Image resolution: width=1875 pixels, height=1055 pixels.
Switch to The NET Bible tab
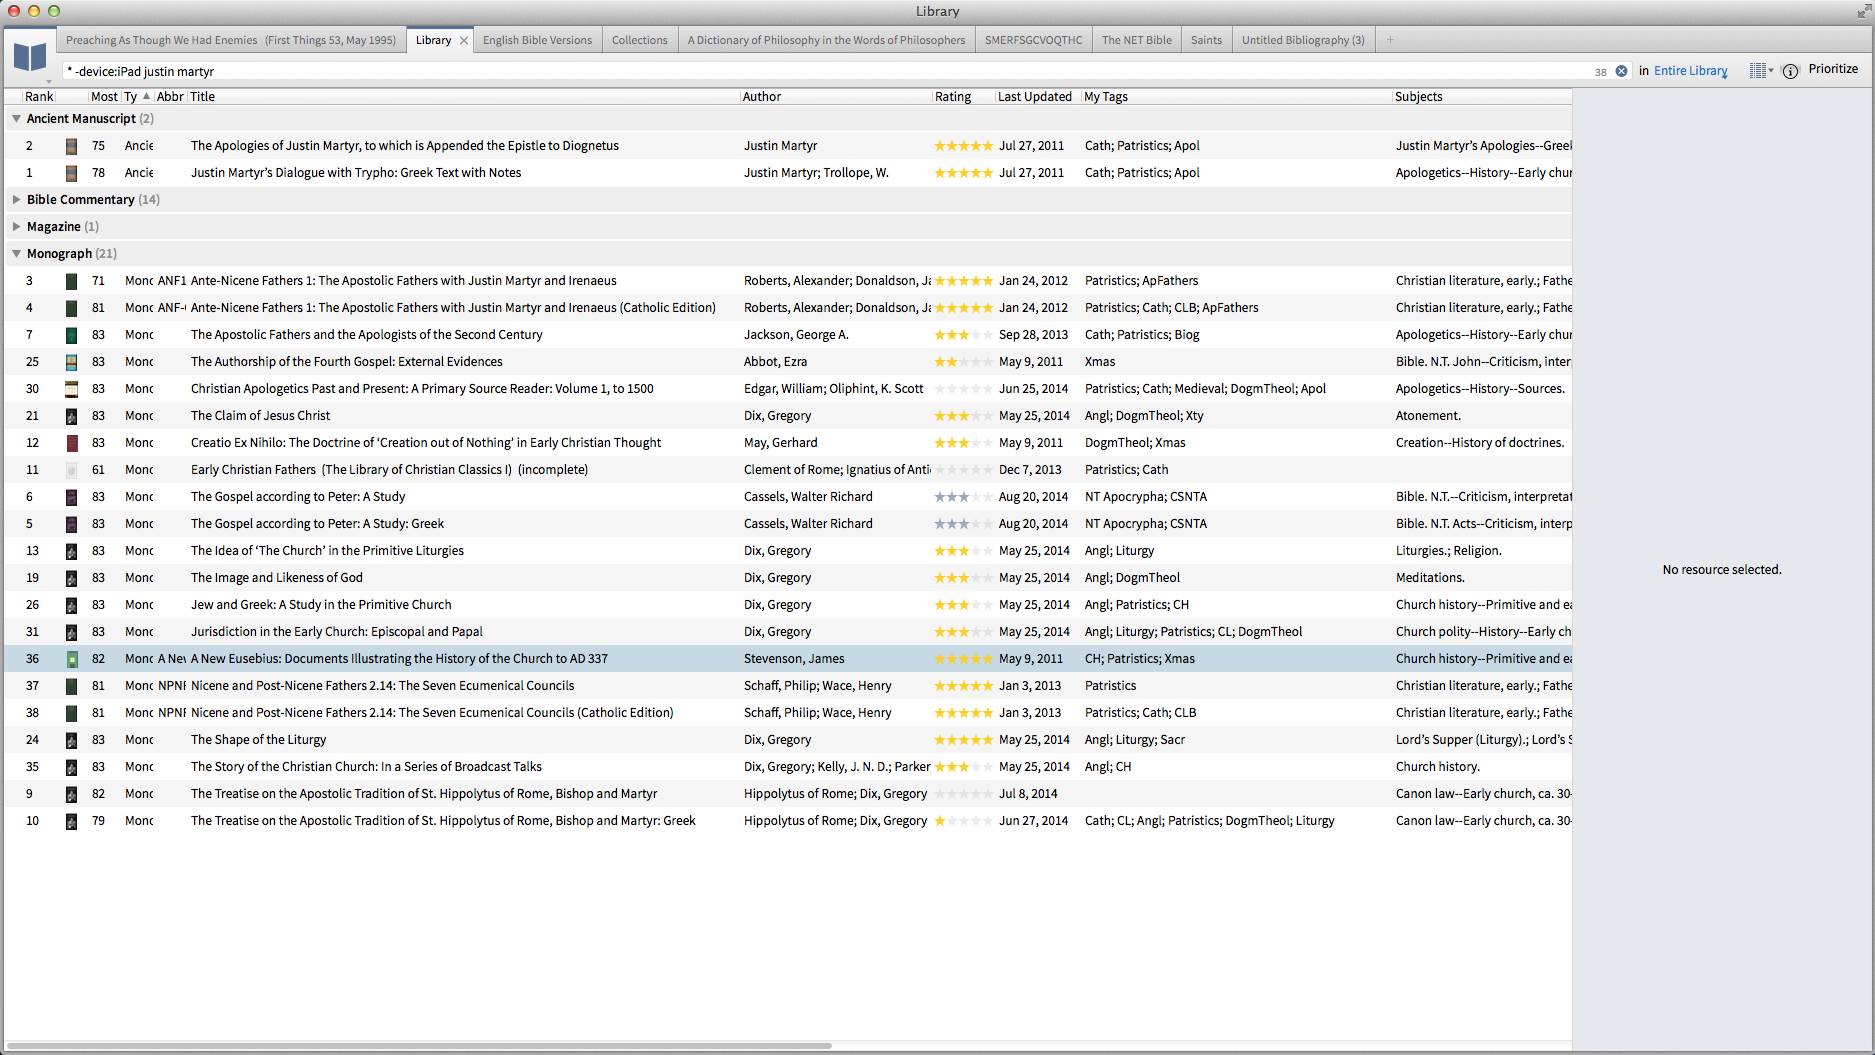point(1137,40)
